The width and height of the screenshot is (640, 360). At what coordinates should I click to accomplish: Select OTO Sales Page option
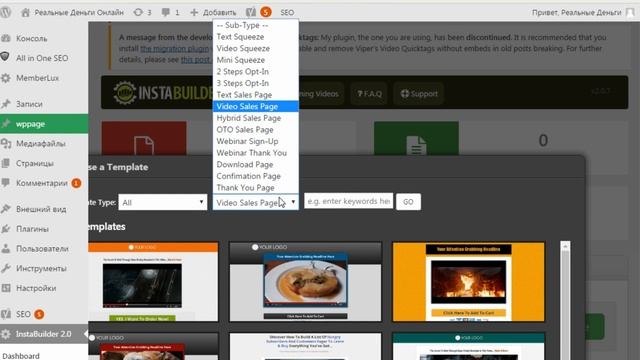(256, 129)
